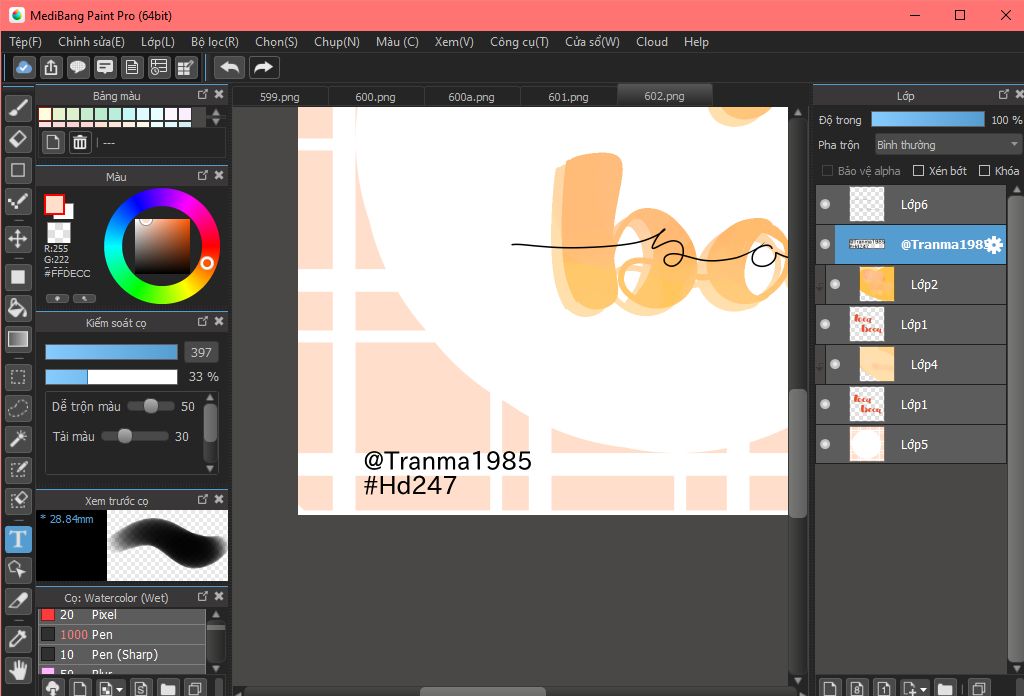
Task: Hide the Lớp5 layer
Action: (x=825, y=444)
